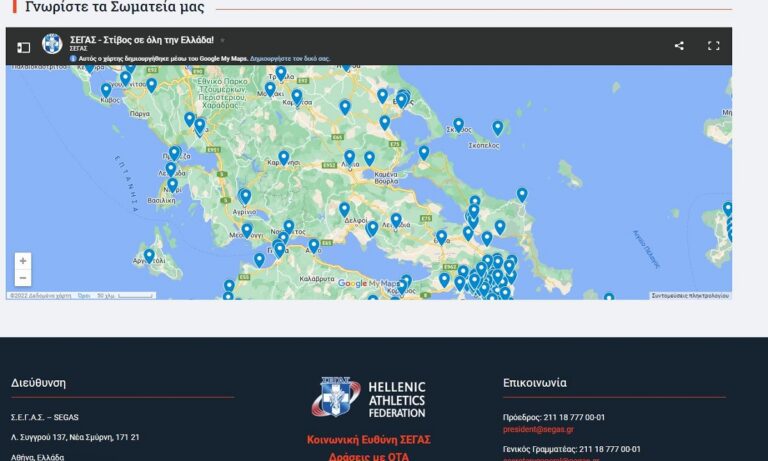Select the pin at Ναύπακτος
The image size is (768, 461).
pyautogui.click(x=289, y=227)
